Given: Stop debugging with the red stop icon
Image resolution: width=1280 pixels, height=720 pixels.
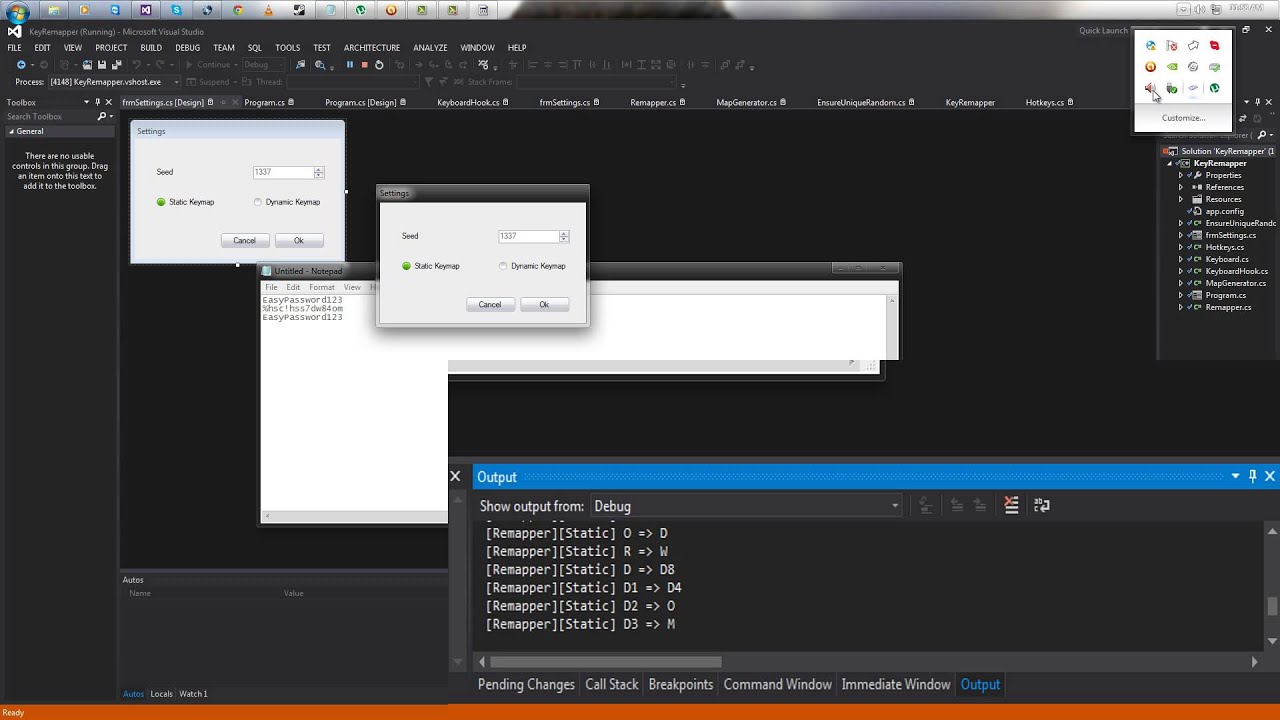Looking at the screenshot, I should 364,65.
